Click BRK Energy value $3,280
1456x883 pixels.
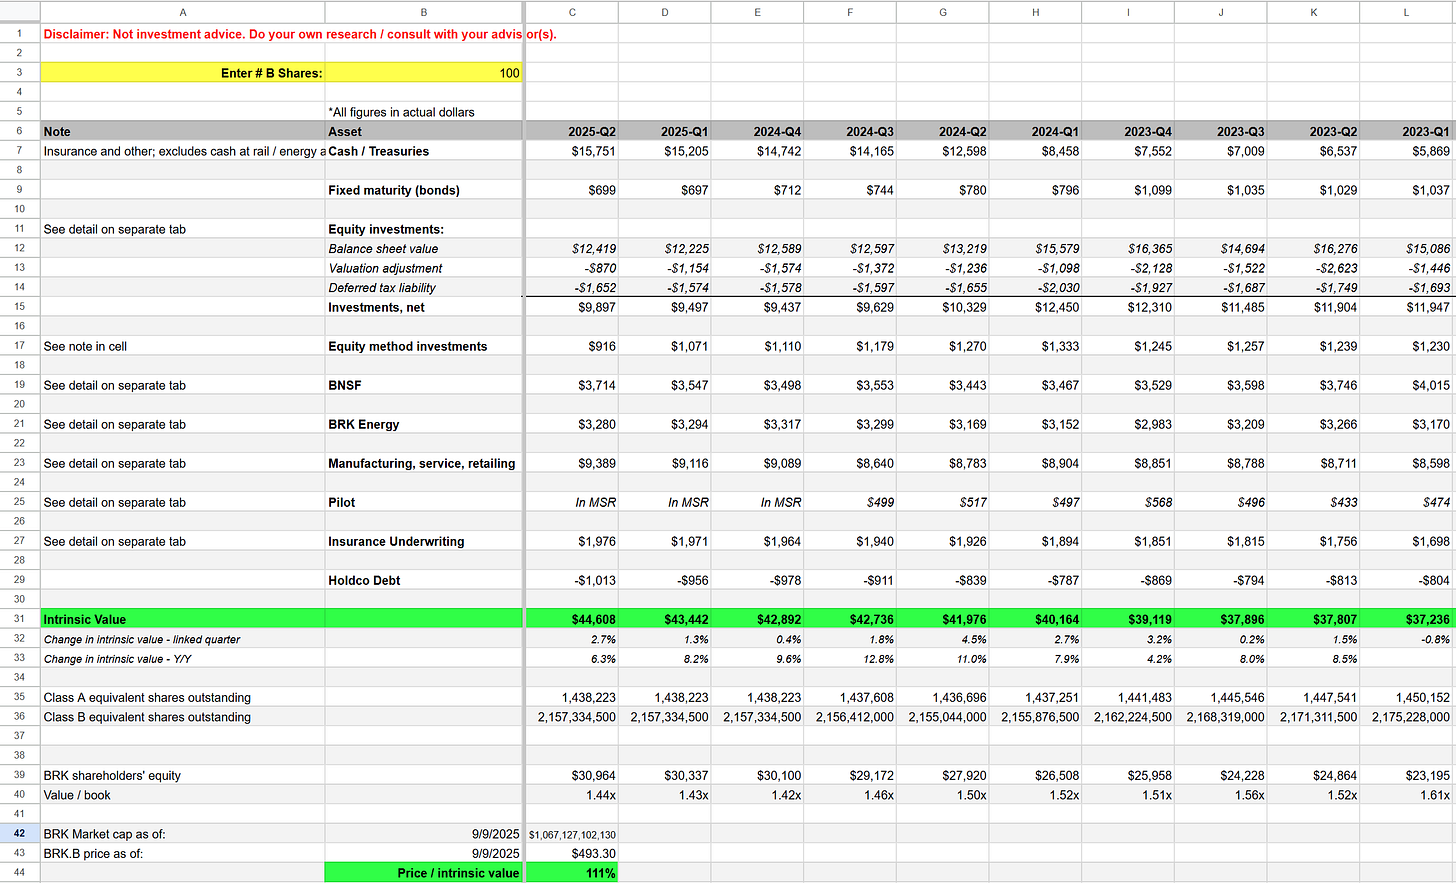596,424
